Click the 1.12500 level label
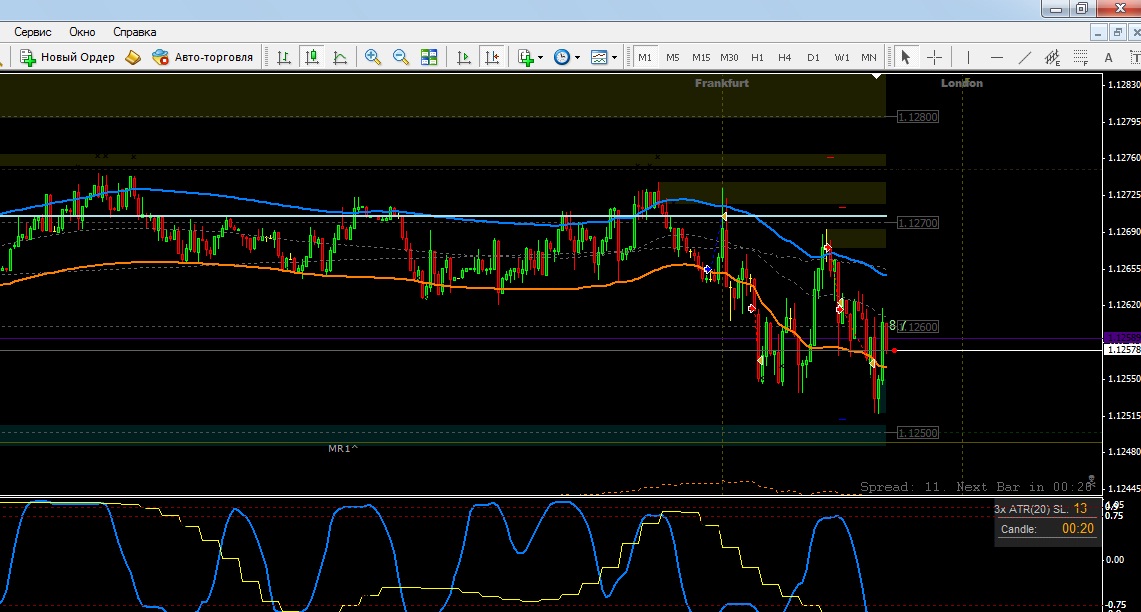Image resolution: width=1141 pixels, height=612 pixels. [918, 433]
